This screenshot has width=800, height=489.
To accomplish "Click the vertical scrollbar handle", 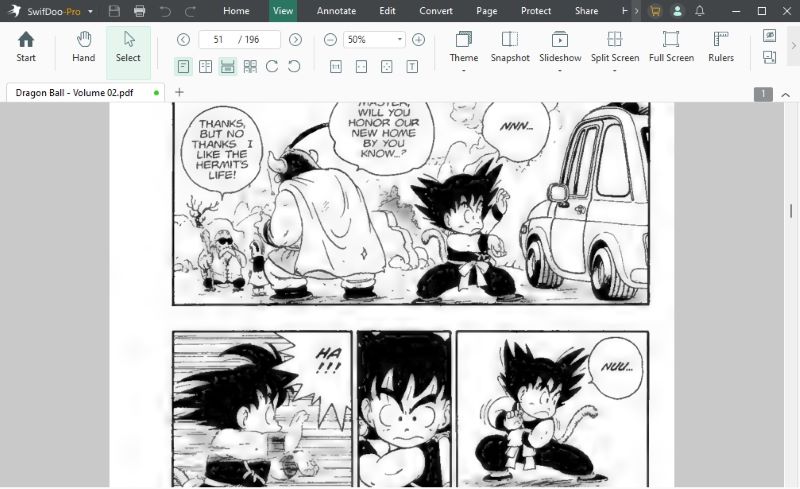I will [x=791, y=211].
